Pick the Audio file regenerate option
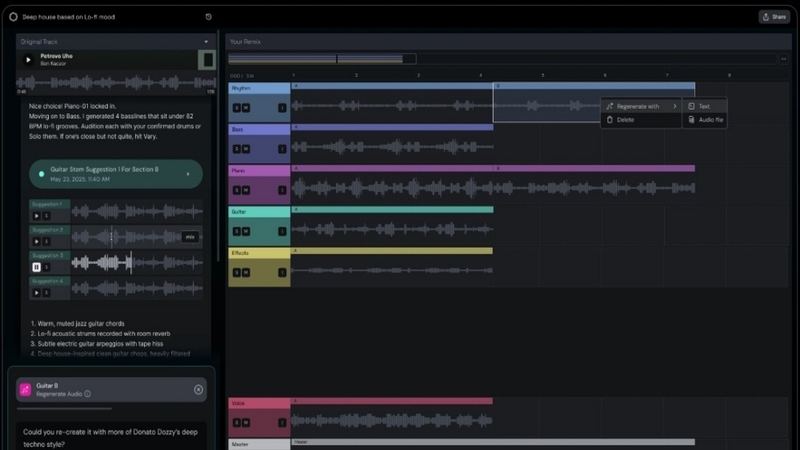This screenshot has width=800, height=450. pyautogui.click(x=710, y=120)
